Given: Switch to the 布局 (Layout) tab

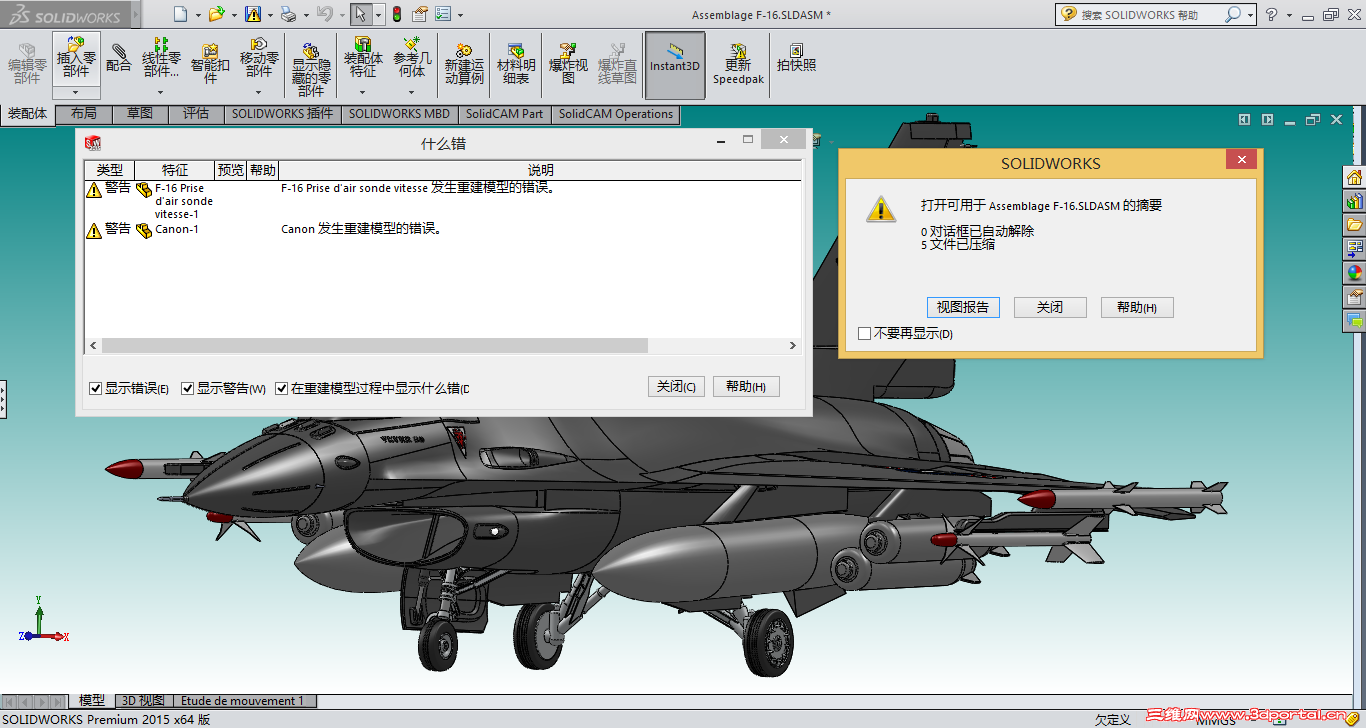Looking at the screenshot, I should point(84,114).
